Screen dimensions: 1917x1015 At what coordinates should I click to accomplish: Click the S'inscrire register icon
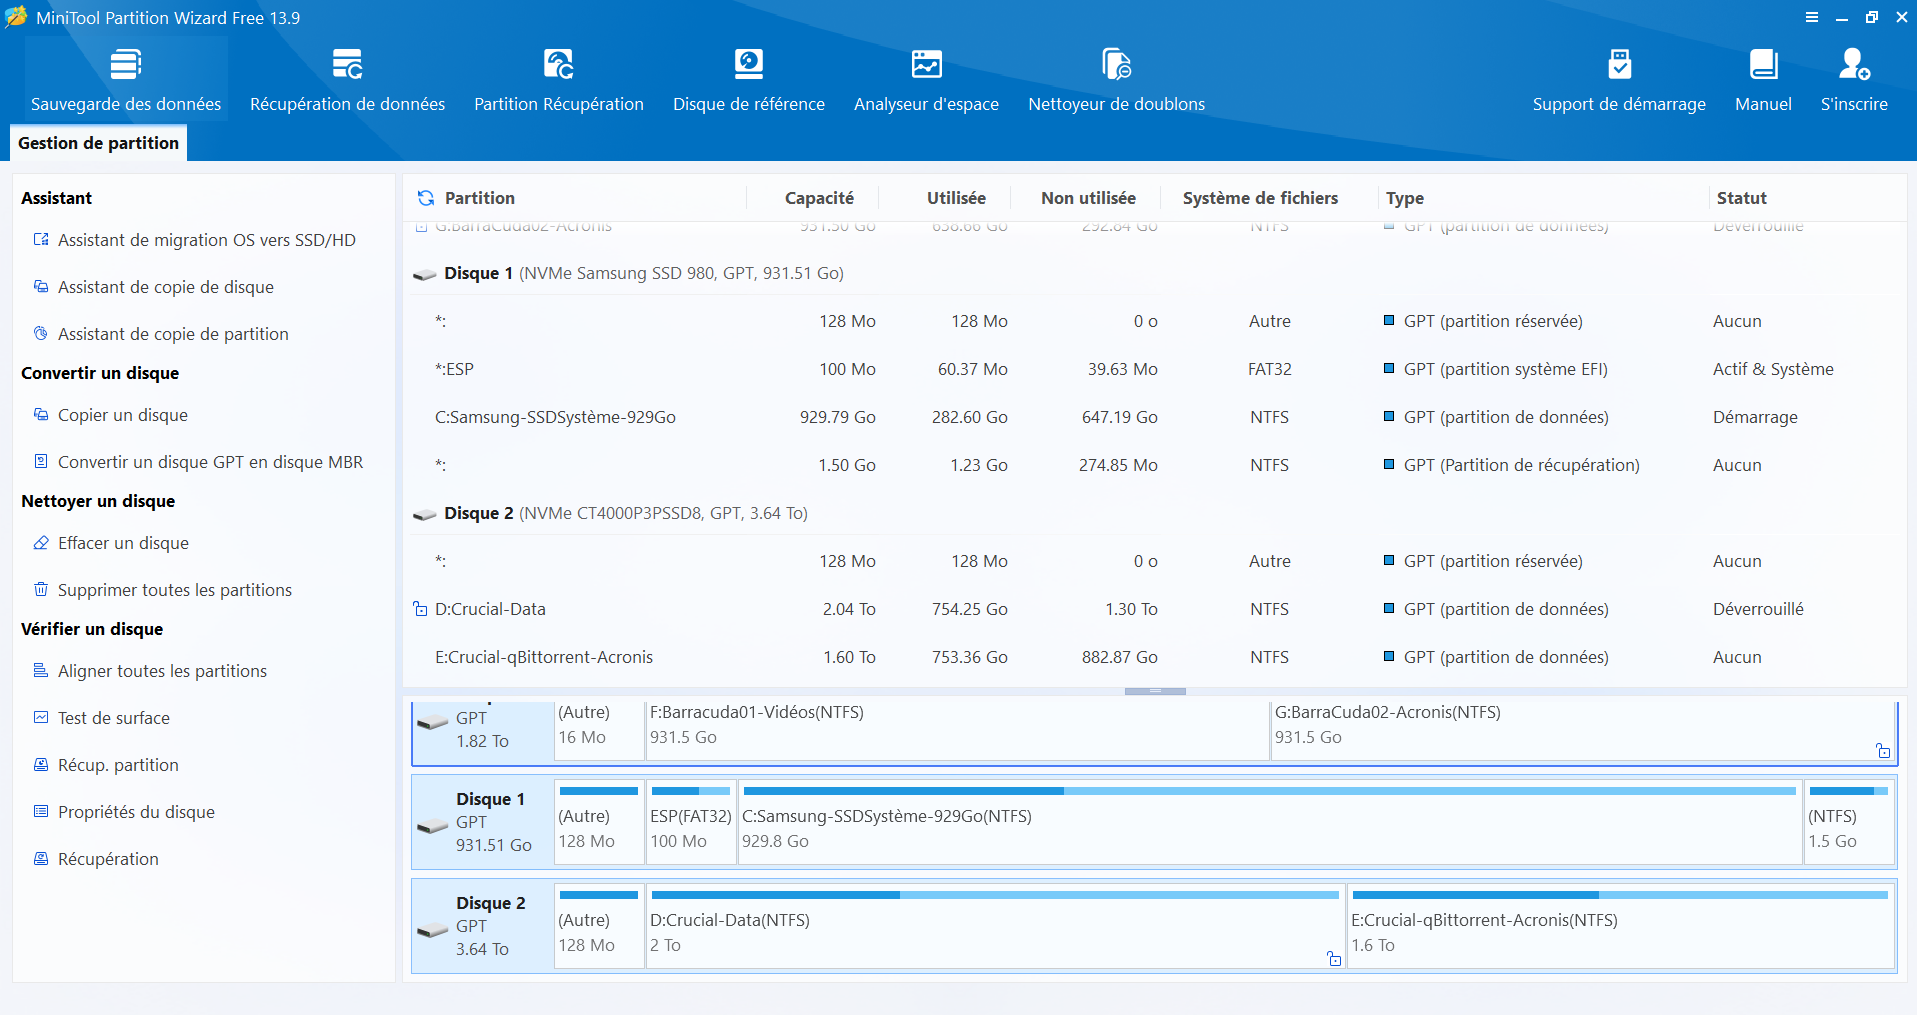tap(1854, 64)
